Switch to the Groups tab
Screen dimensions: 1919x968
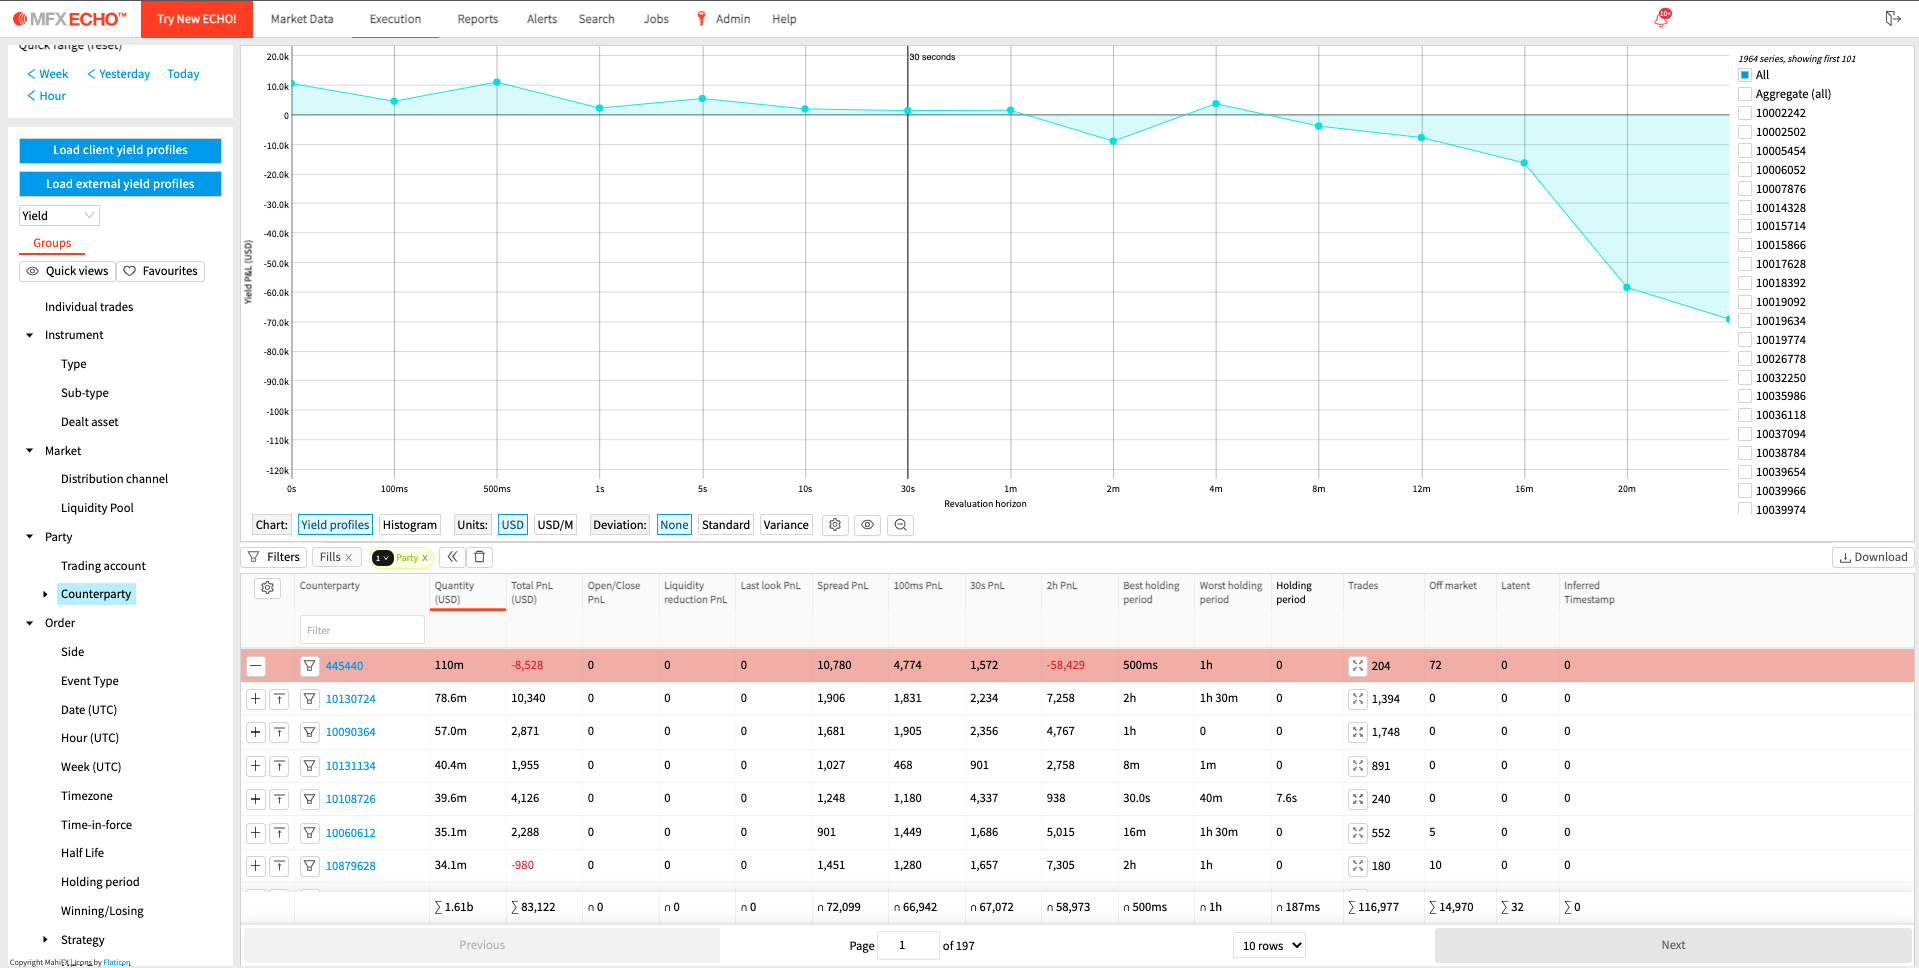coord(52,243)
